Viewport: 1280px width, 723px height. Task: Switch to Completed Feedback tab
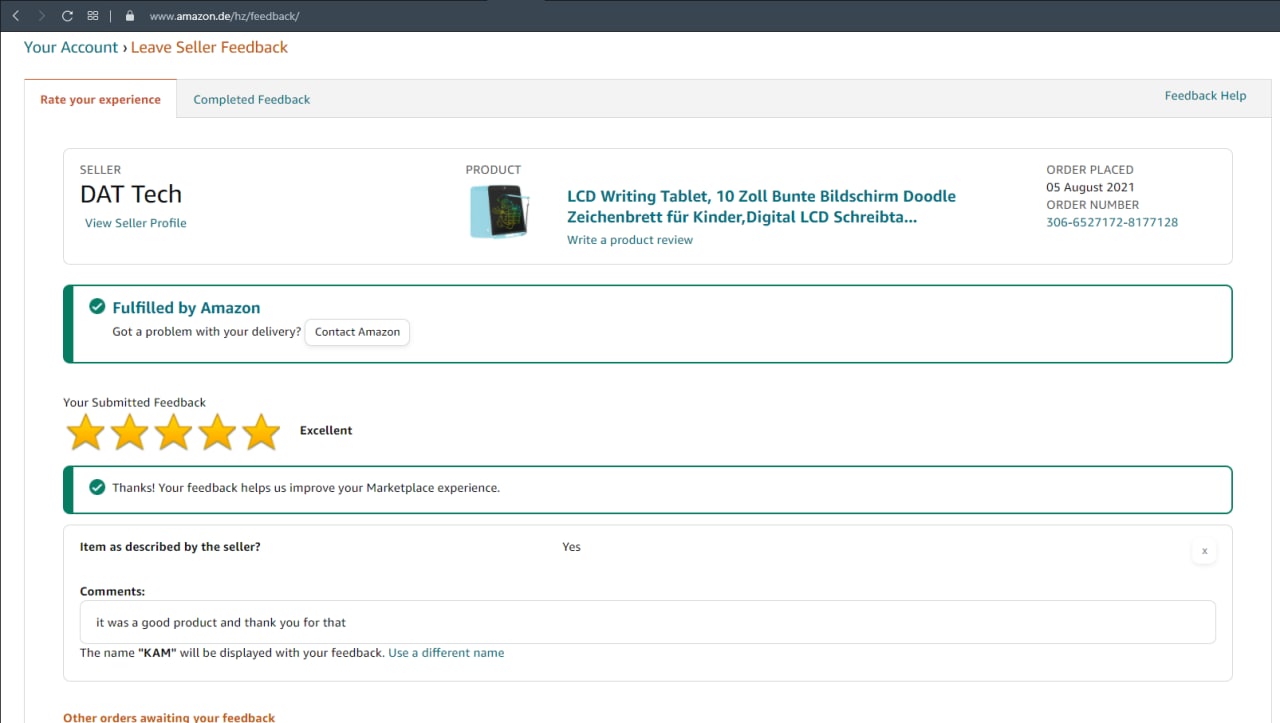pyautogui.click(x=251, y=99)
